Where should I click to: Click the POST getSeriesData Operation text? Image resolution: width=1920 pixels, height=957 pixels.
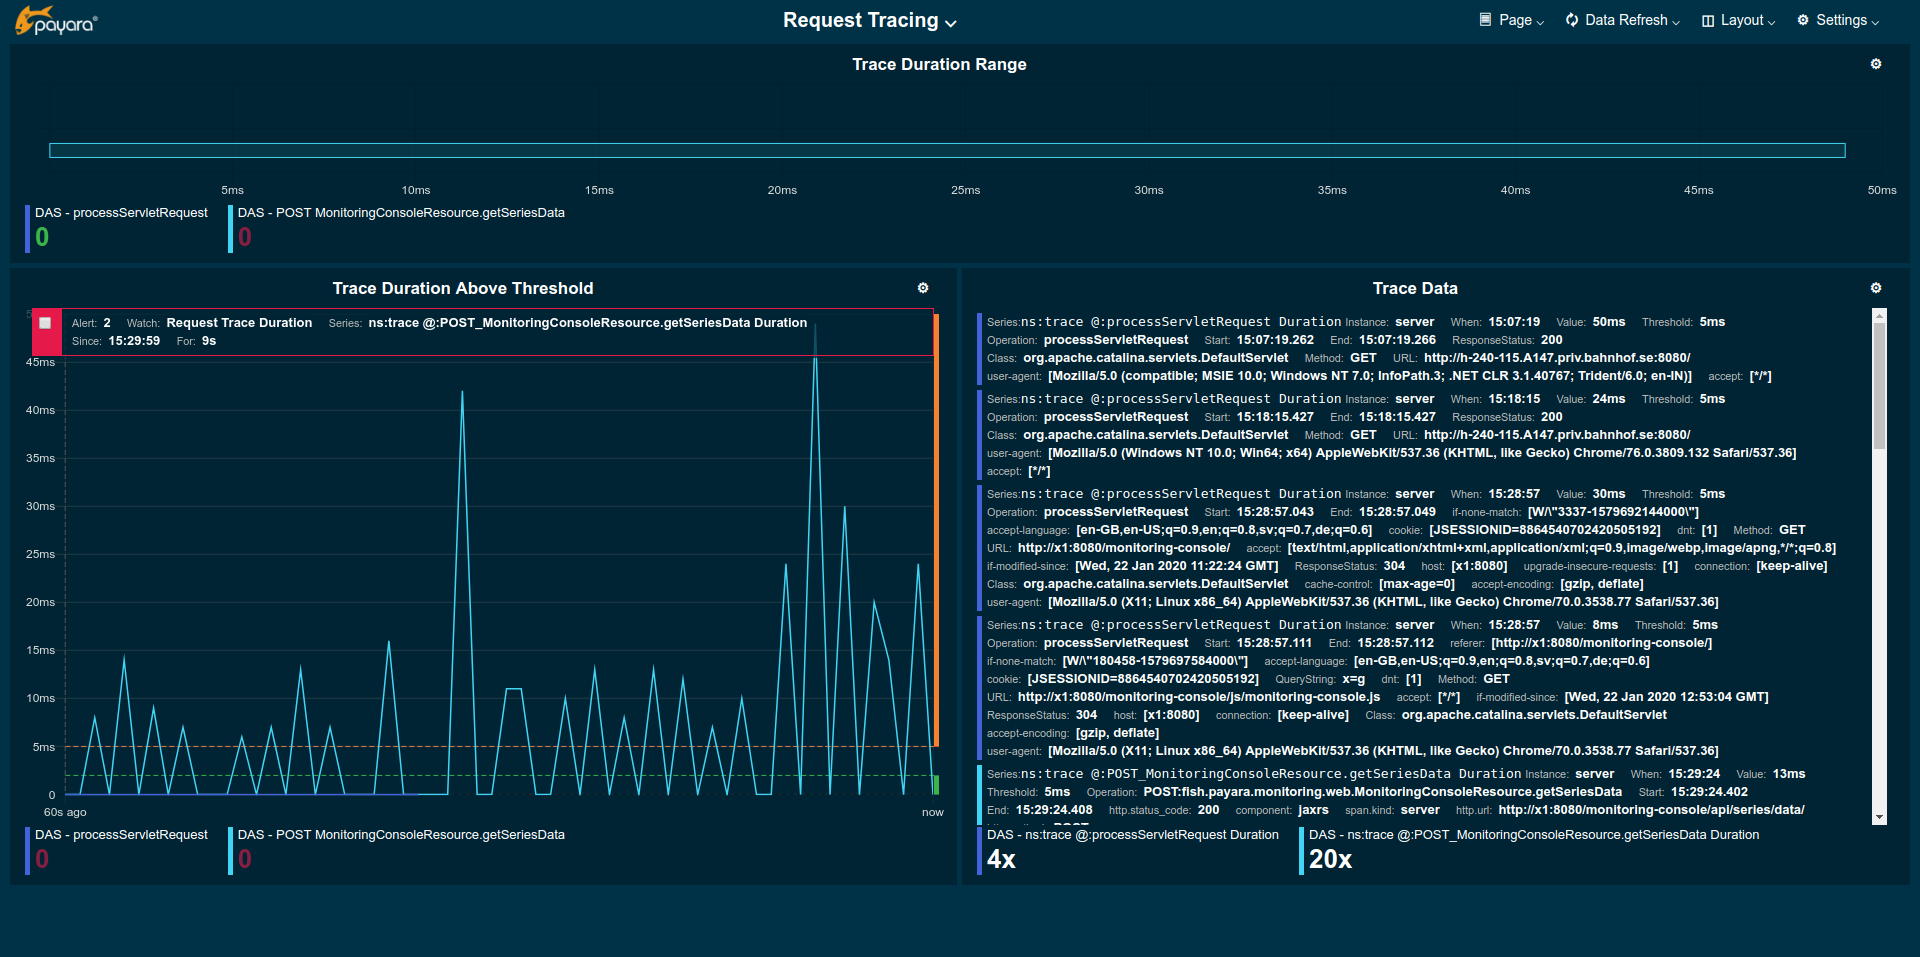pyautogui.click(x=1382, y=792)
